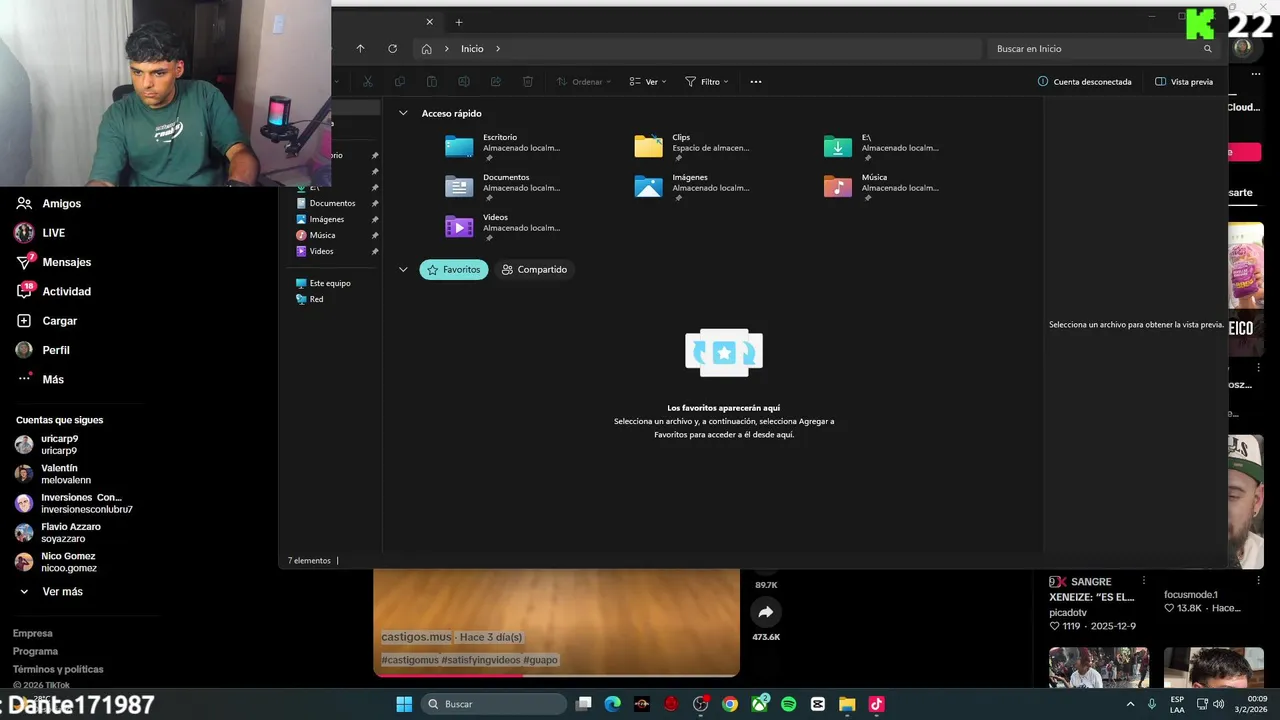Image resolution: width=1280 pixels, height=720 pixels.
Task: Select Red in navigation pane
Action: pos(316,299)
